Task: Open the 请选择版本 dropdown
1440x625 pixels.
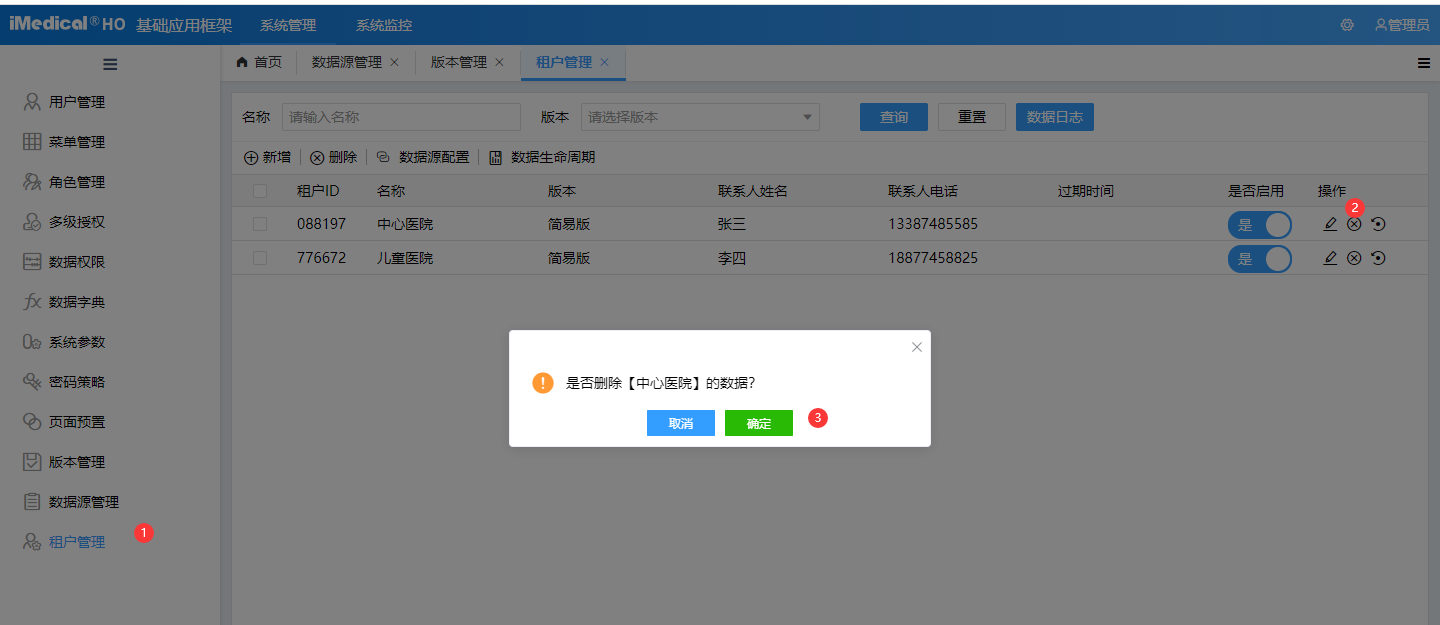Action: point(699,116)
